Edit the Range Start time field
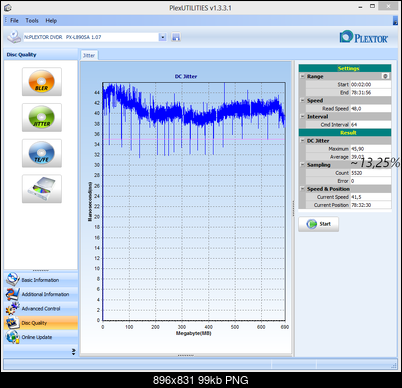The height and width of the screenshot is (388, 402). click(x=371, y=85)
